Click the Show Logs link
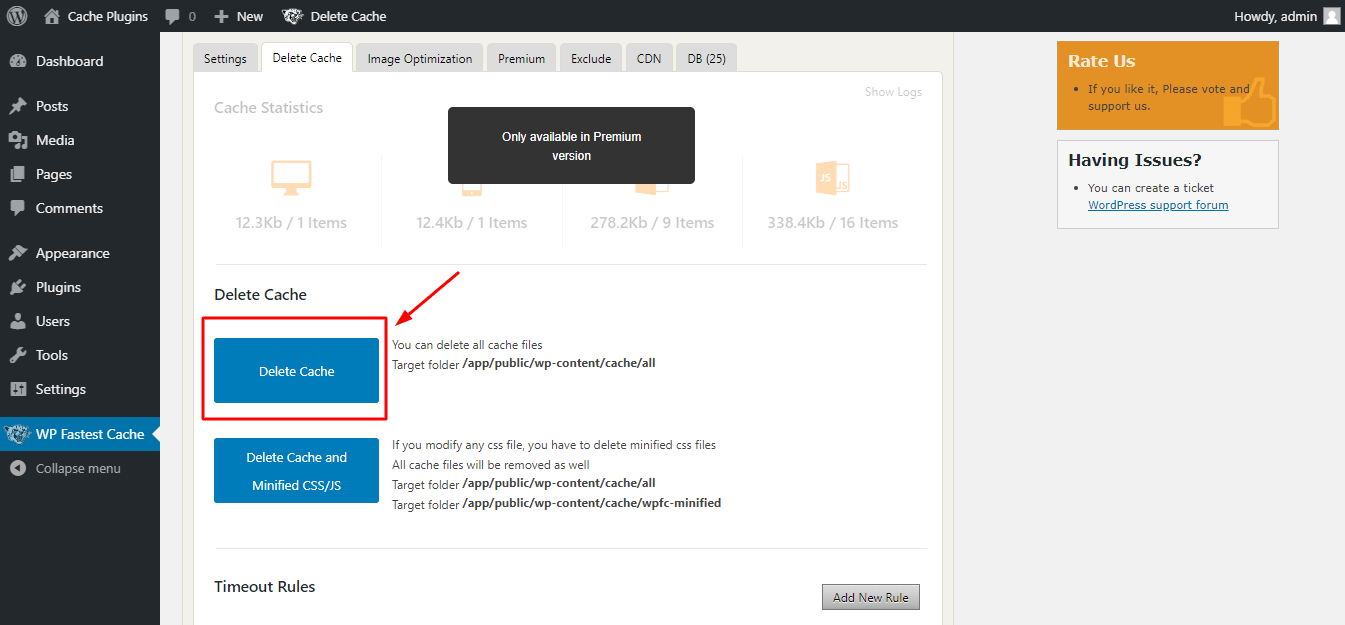 pos(893,92)
